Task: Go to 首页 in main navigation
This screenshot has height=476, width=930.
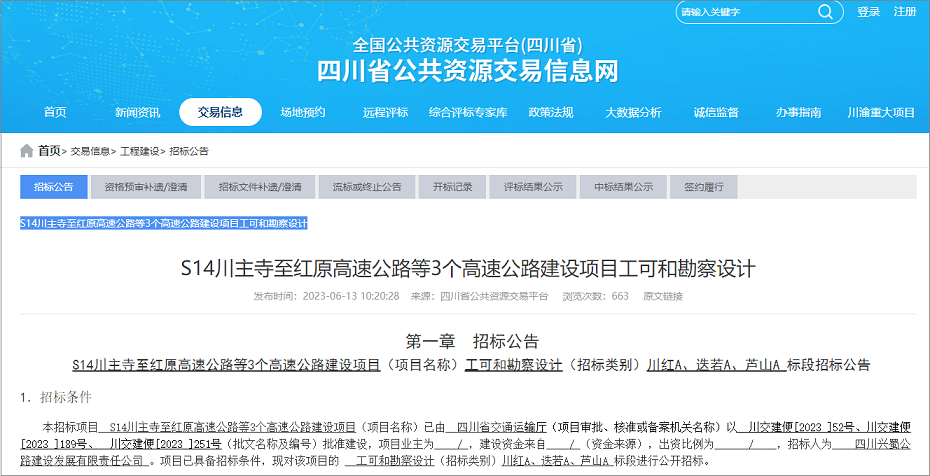Action: 55,112
